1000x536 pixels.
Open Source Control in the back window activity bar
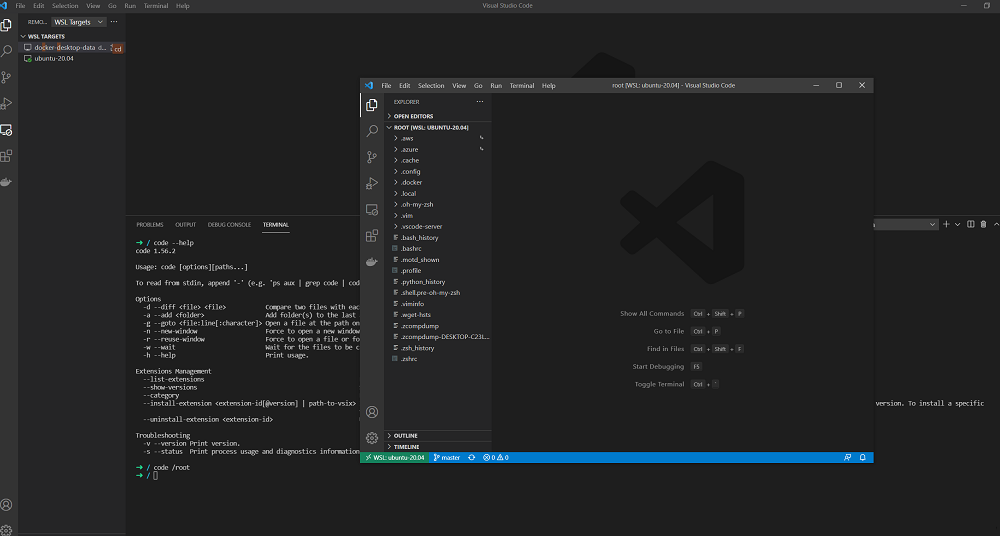(x=6, y=77)
